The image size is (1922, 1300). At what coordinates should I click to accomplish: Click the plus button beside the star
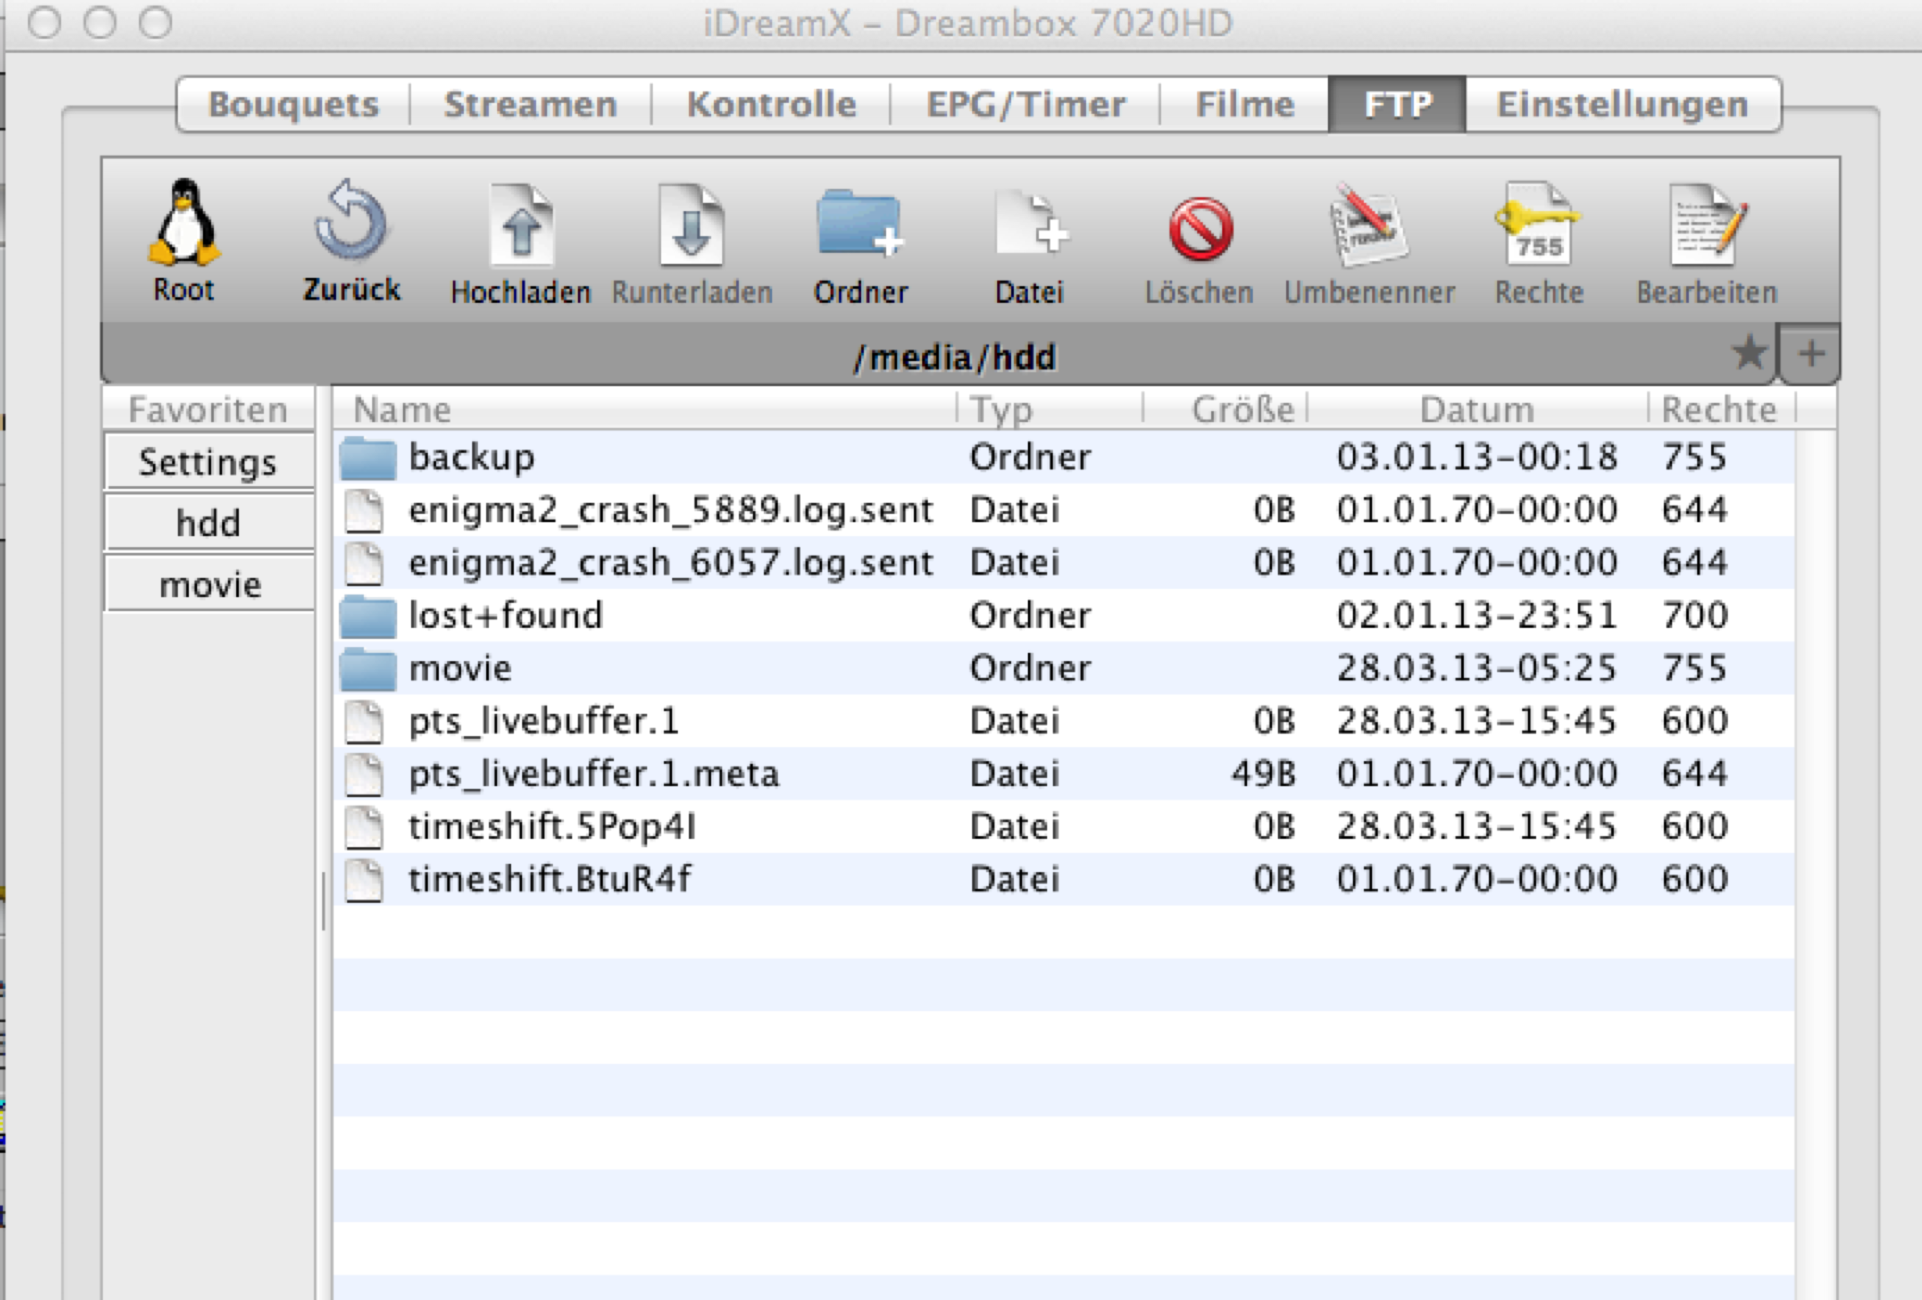(1810, 353)
